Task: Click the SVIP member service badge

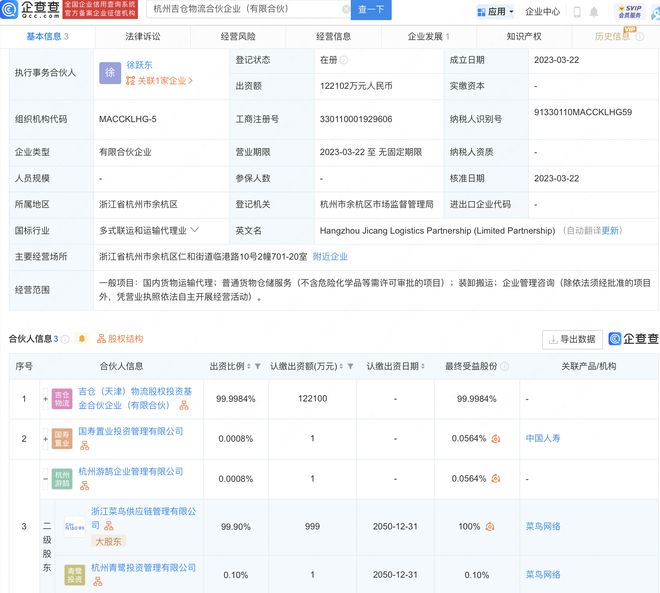Action: click(x=629, y=12)
